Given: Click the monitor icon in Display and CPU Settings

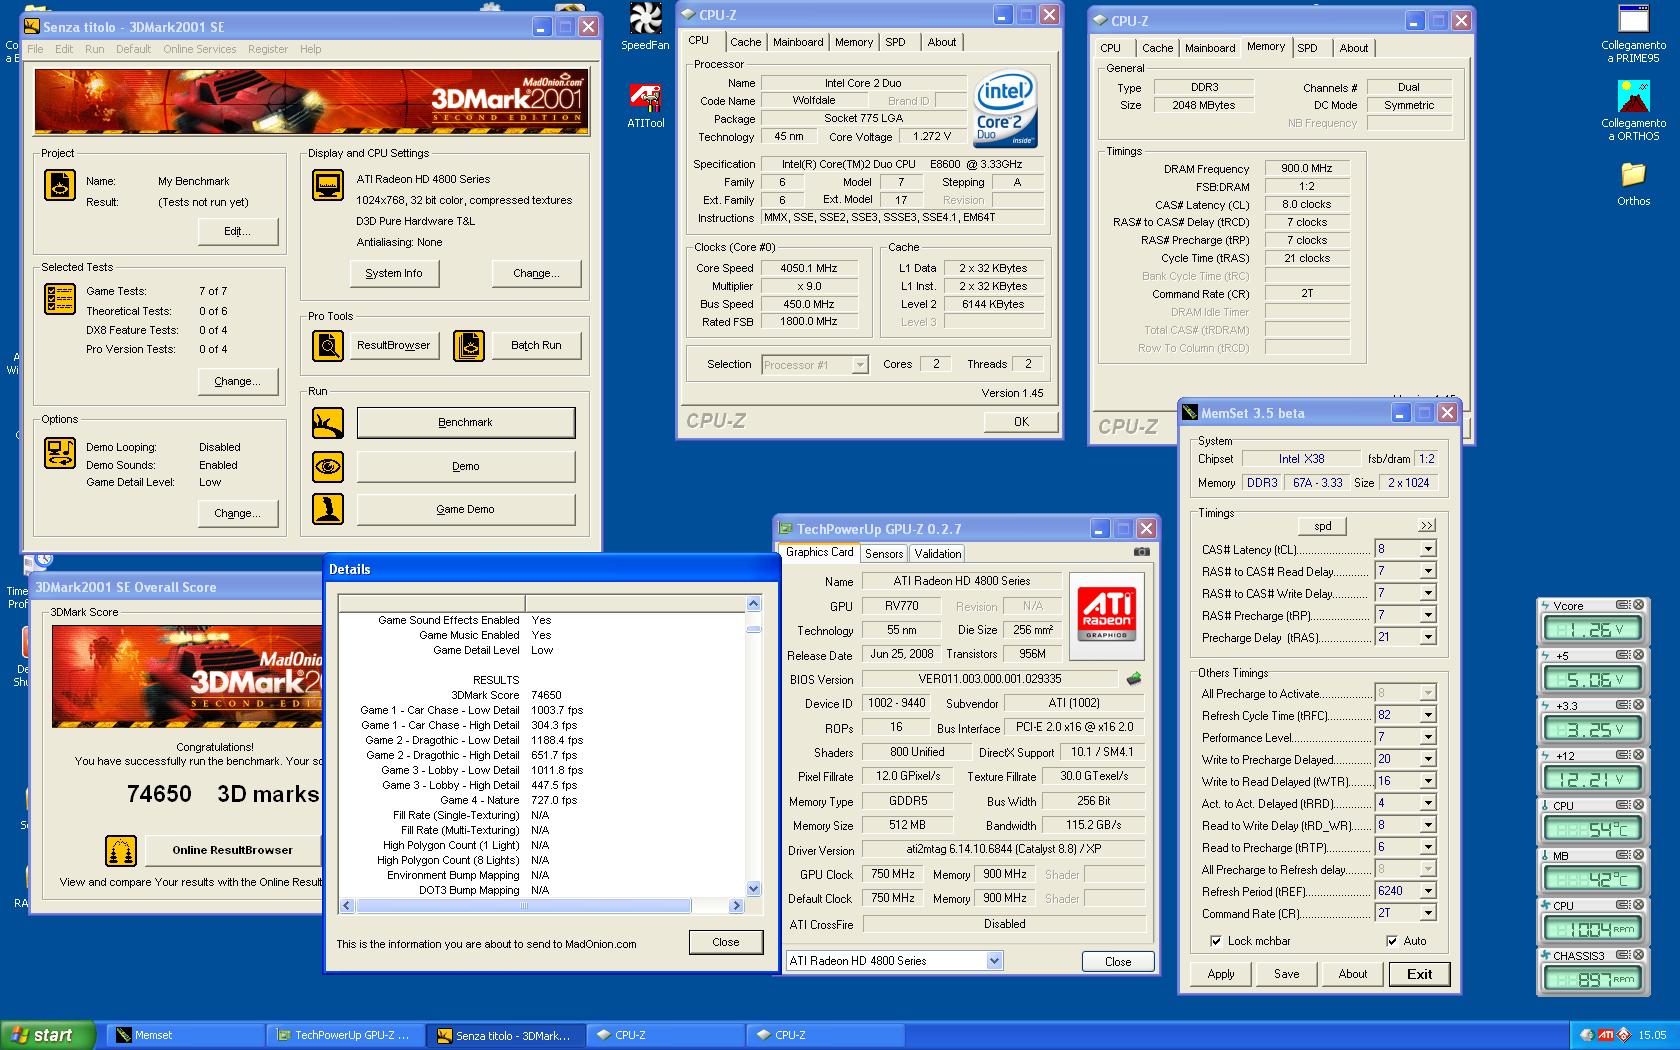Looking at the screenshot, I should coord(328,186).
